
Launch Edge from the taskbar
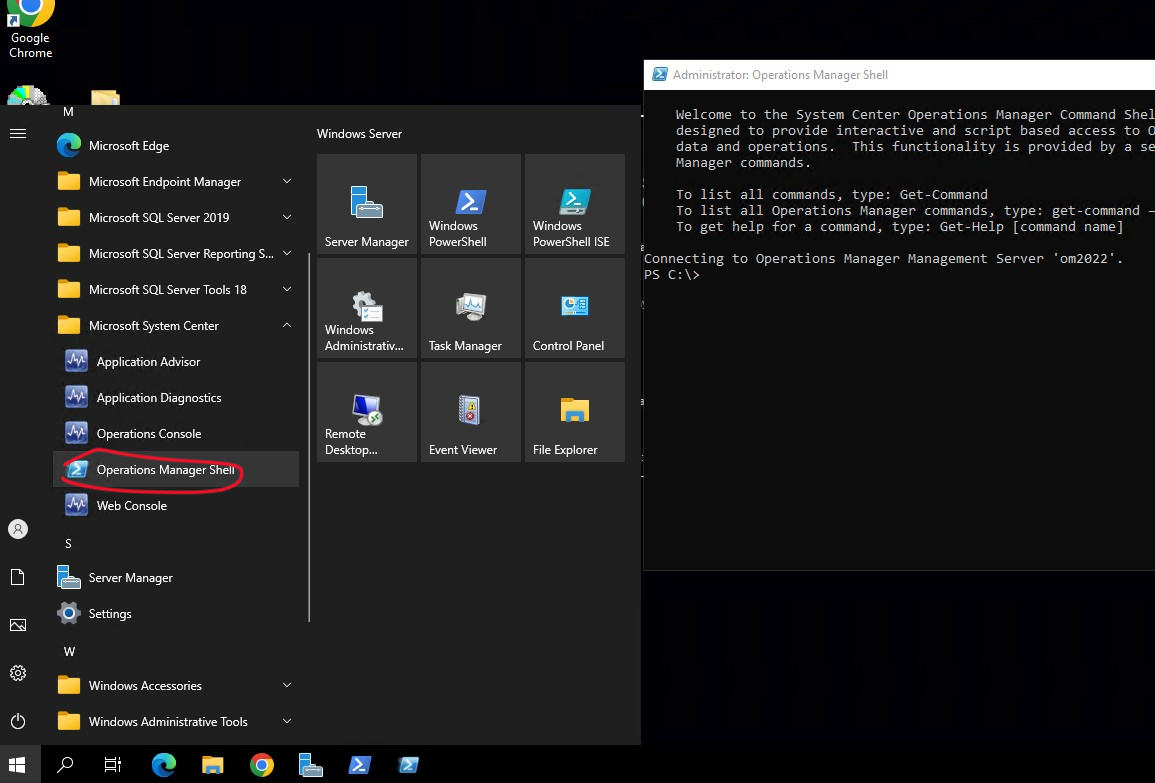[x=163, y=765]
